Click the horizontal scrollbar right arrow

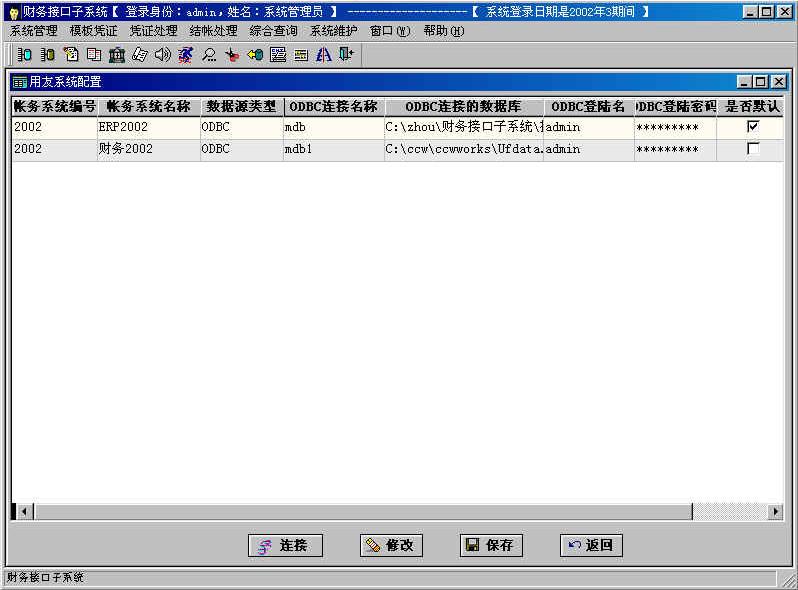coord(775,511)
